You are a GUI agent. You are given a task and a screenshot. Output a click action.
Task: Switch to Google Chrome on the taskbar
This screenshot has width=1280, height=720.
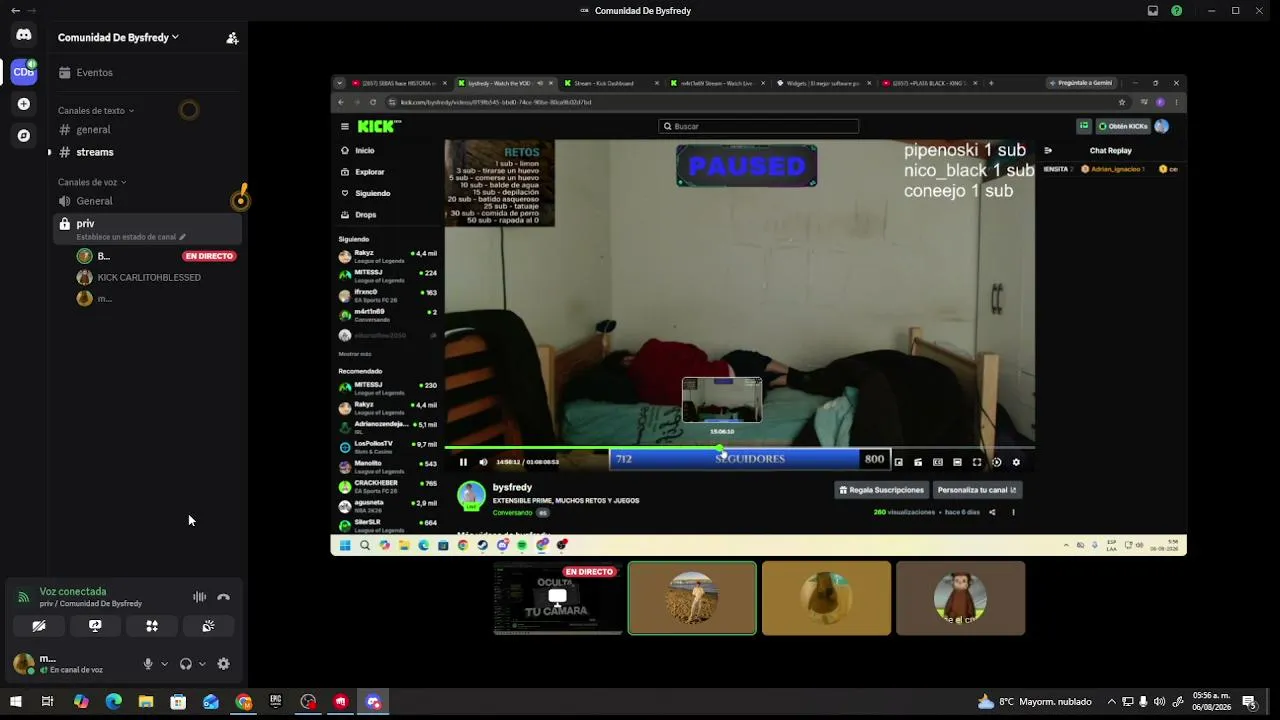coord(243,702)
